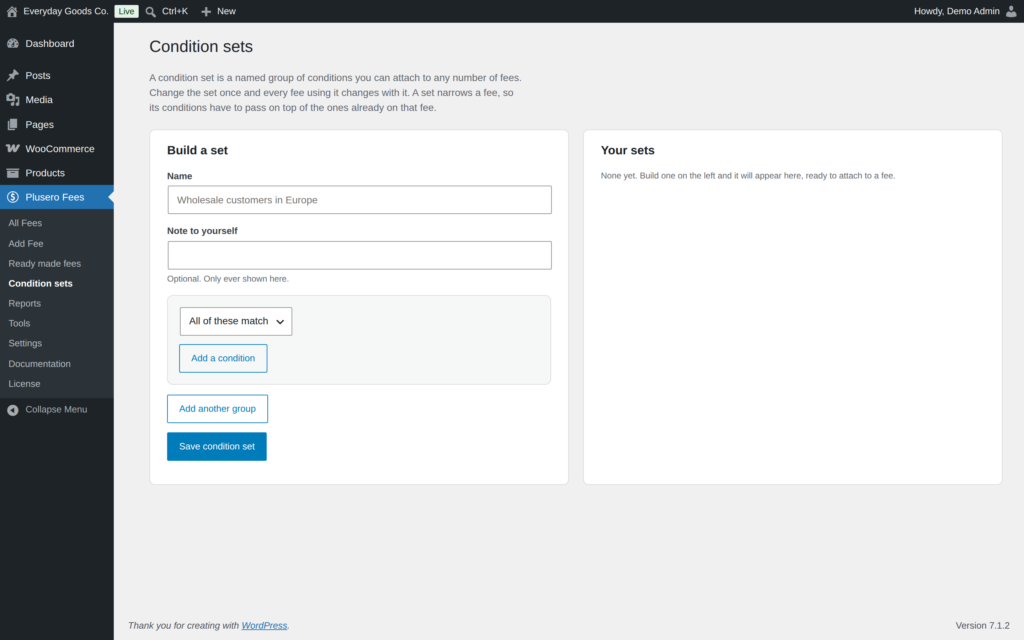Screen dimensions: 1024x640
Task: Open the Posts menu
Action: click(57, 75)
